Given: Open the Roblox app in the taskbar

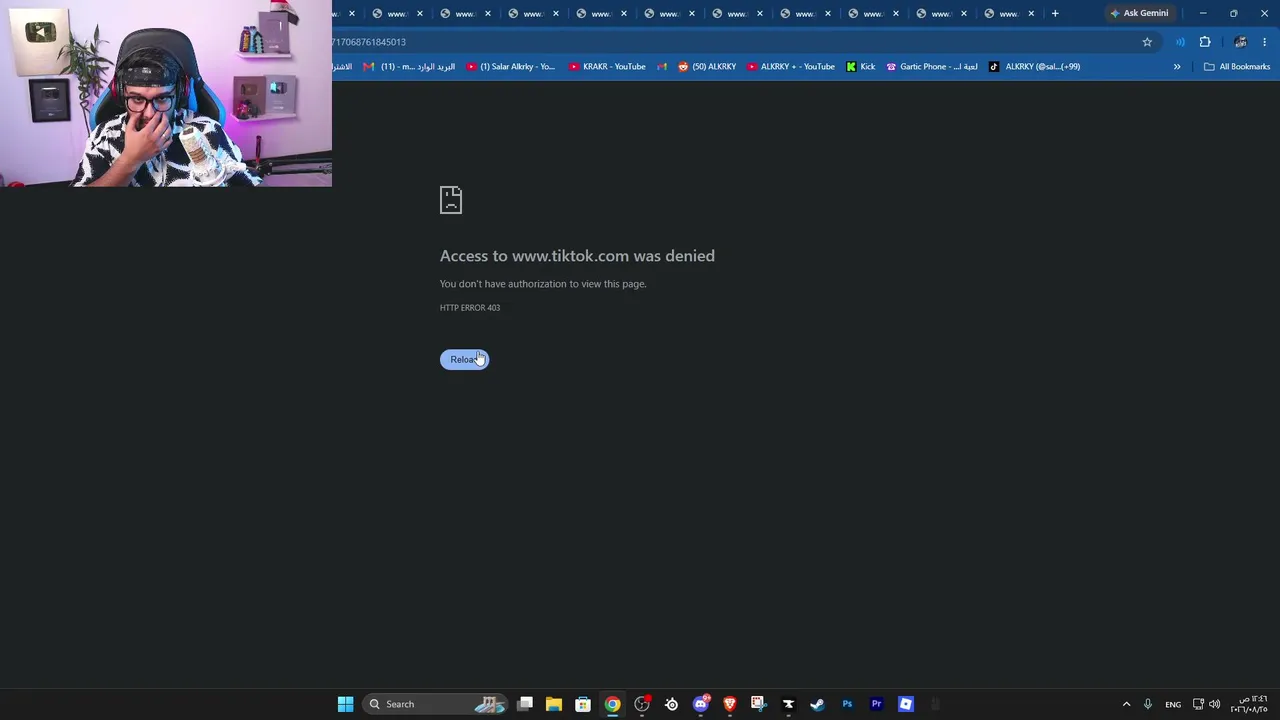Looking at the screenshot, I should [905, 704].
